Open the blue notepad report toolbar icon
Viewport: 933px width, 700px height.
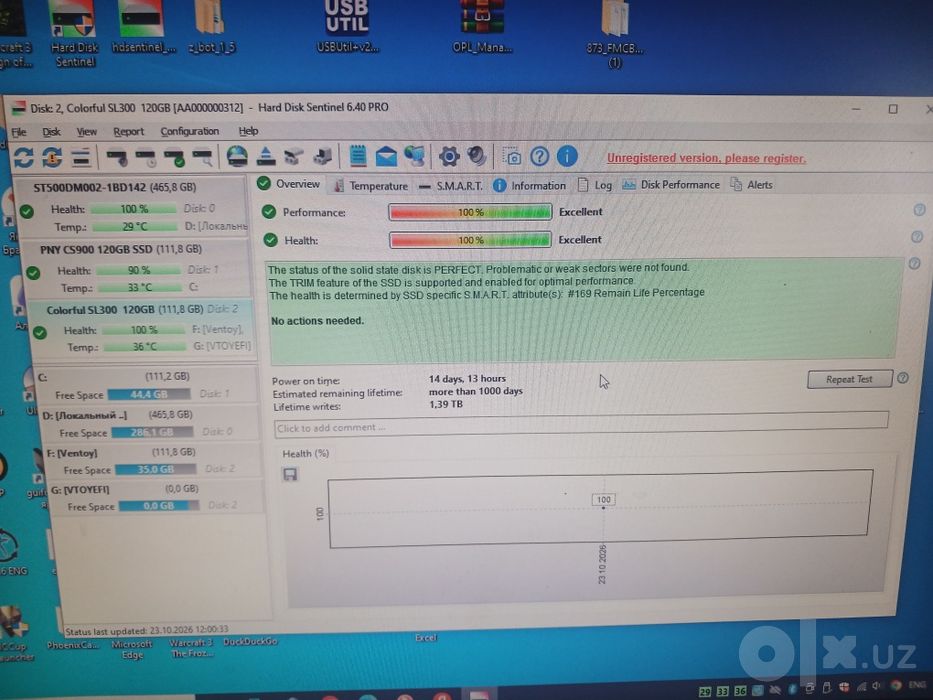(358, 157)
